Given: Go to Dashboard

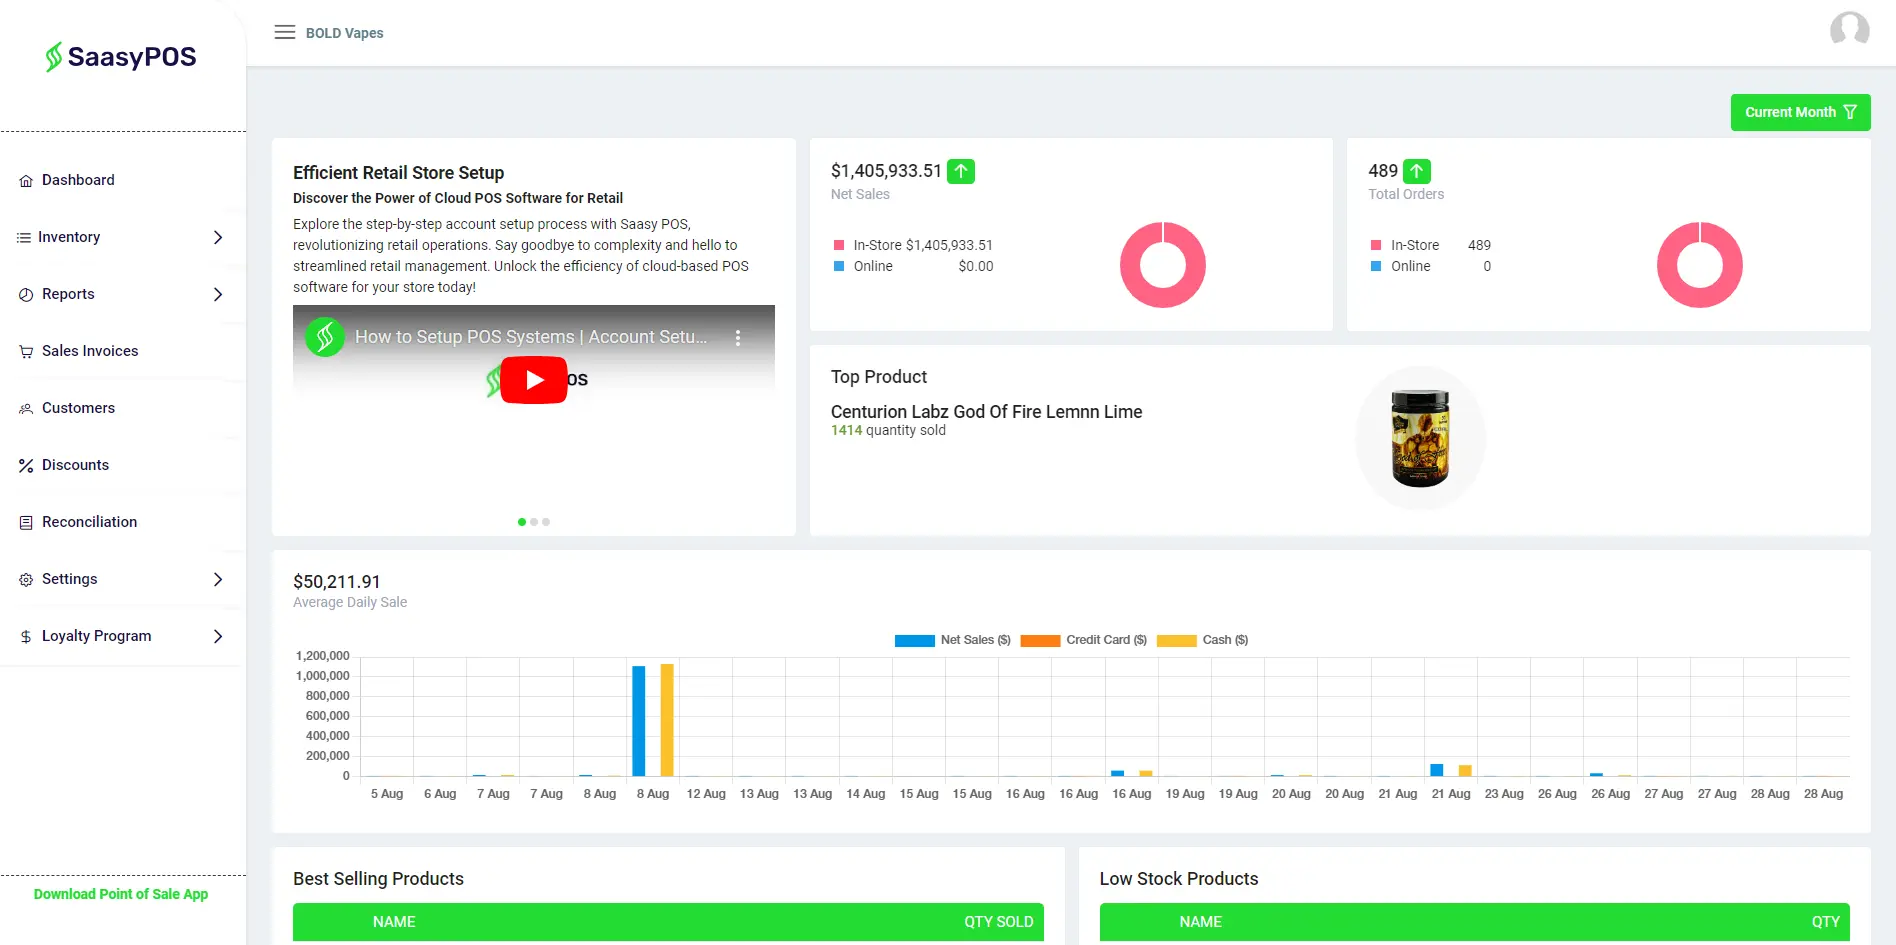Looking at the screenshot, I should tap(78, 180).
